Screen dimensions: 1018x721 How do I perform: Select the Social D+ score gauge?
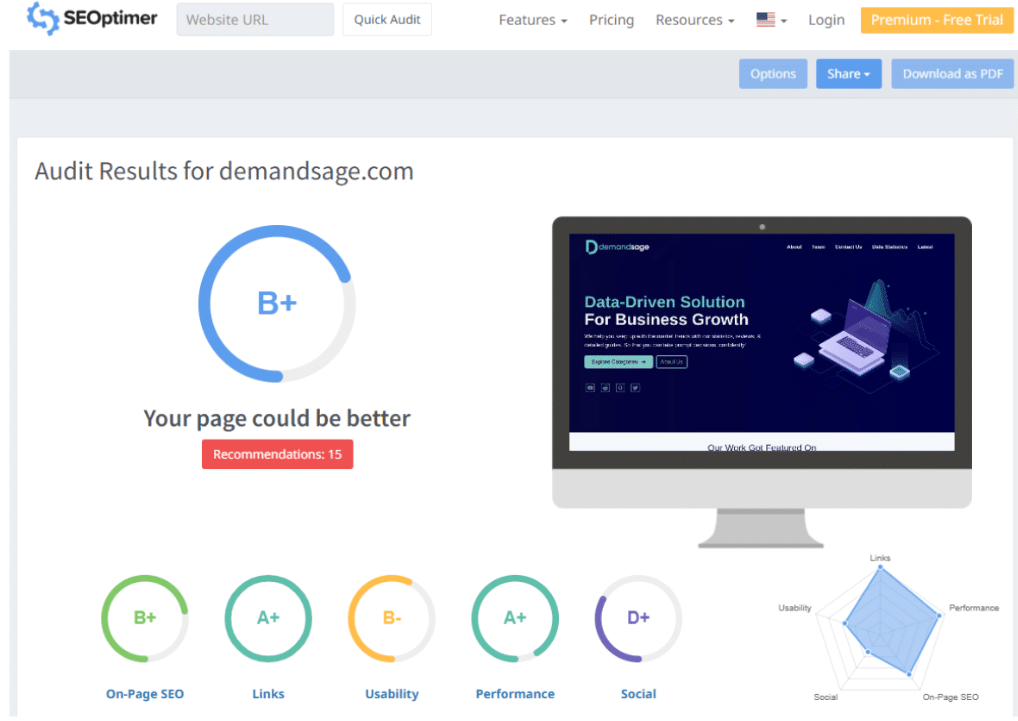click(638, 618)
